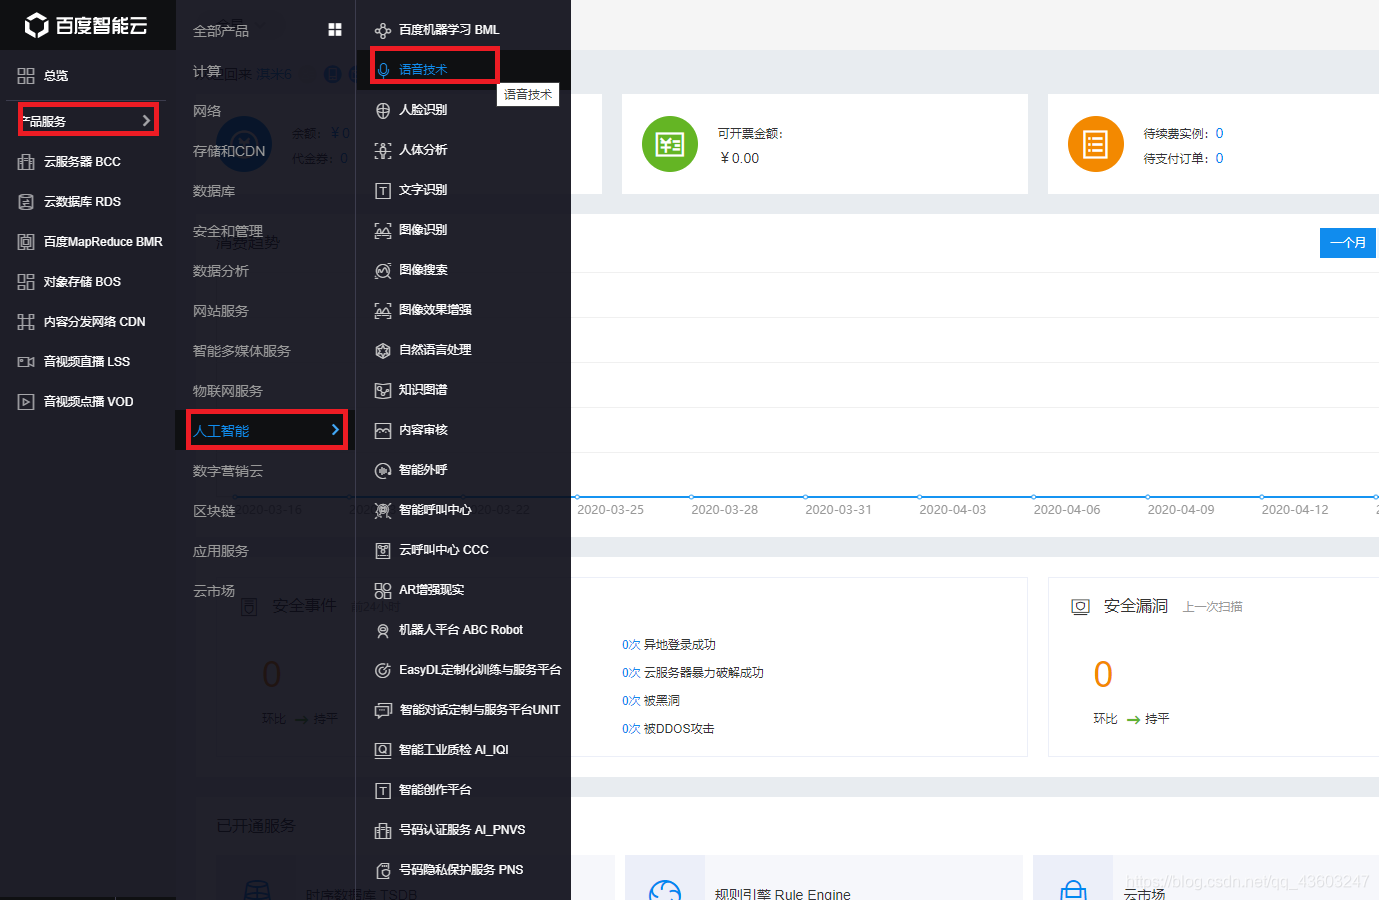Screen dimensions: 1379x900
Task: Open EasyDL定制化训练与服务平台
Action: click(480, 670)
